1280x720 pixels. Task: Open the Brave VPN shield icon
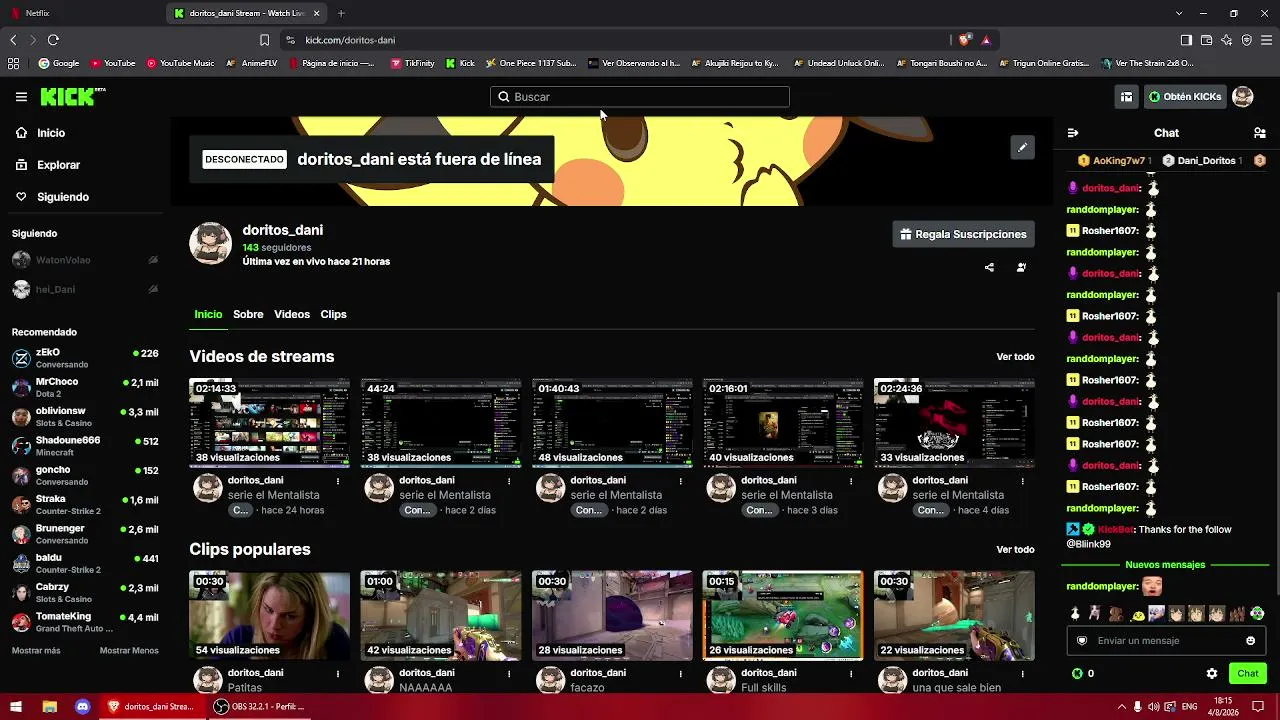[1247, 40]
